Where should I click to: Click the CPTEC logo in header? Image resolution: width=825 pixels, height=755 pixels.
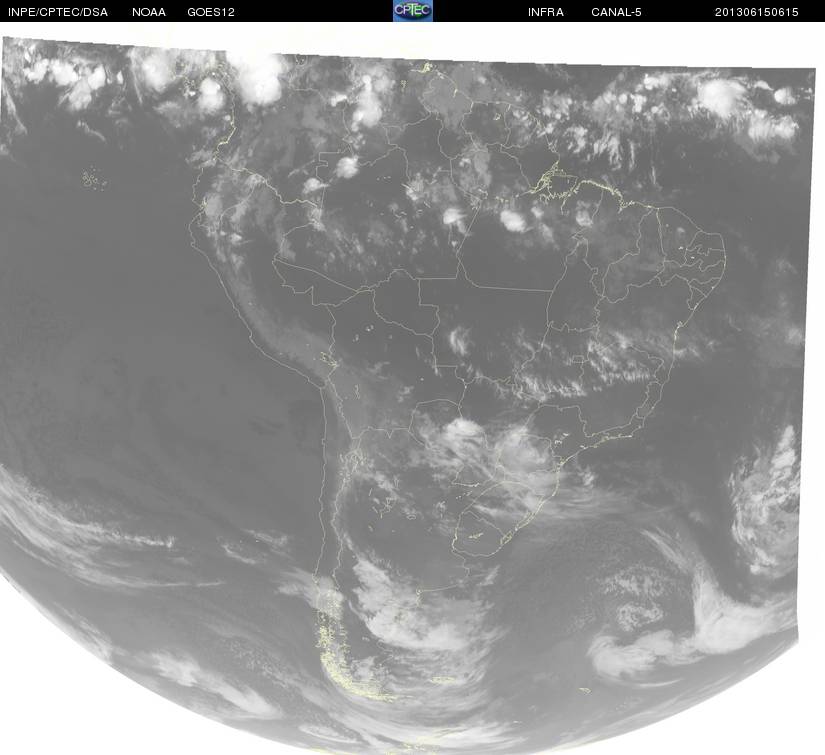[413, 11]
